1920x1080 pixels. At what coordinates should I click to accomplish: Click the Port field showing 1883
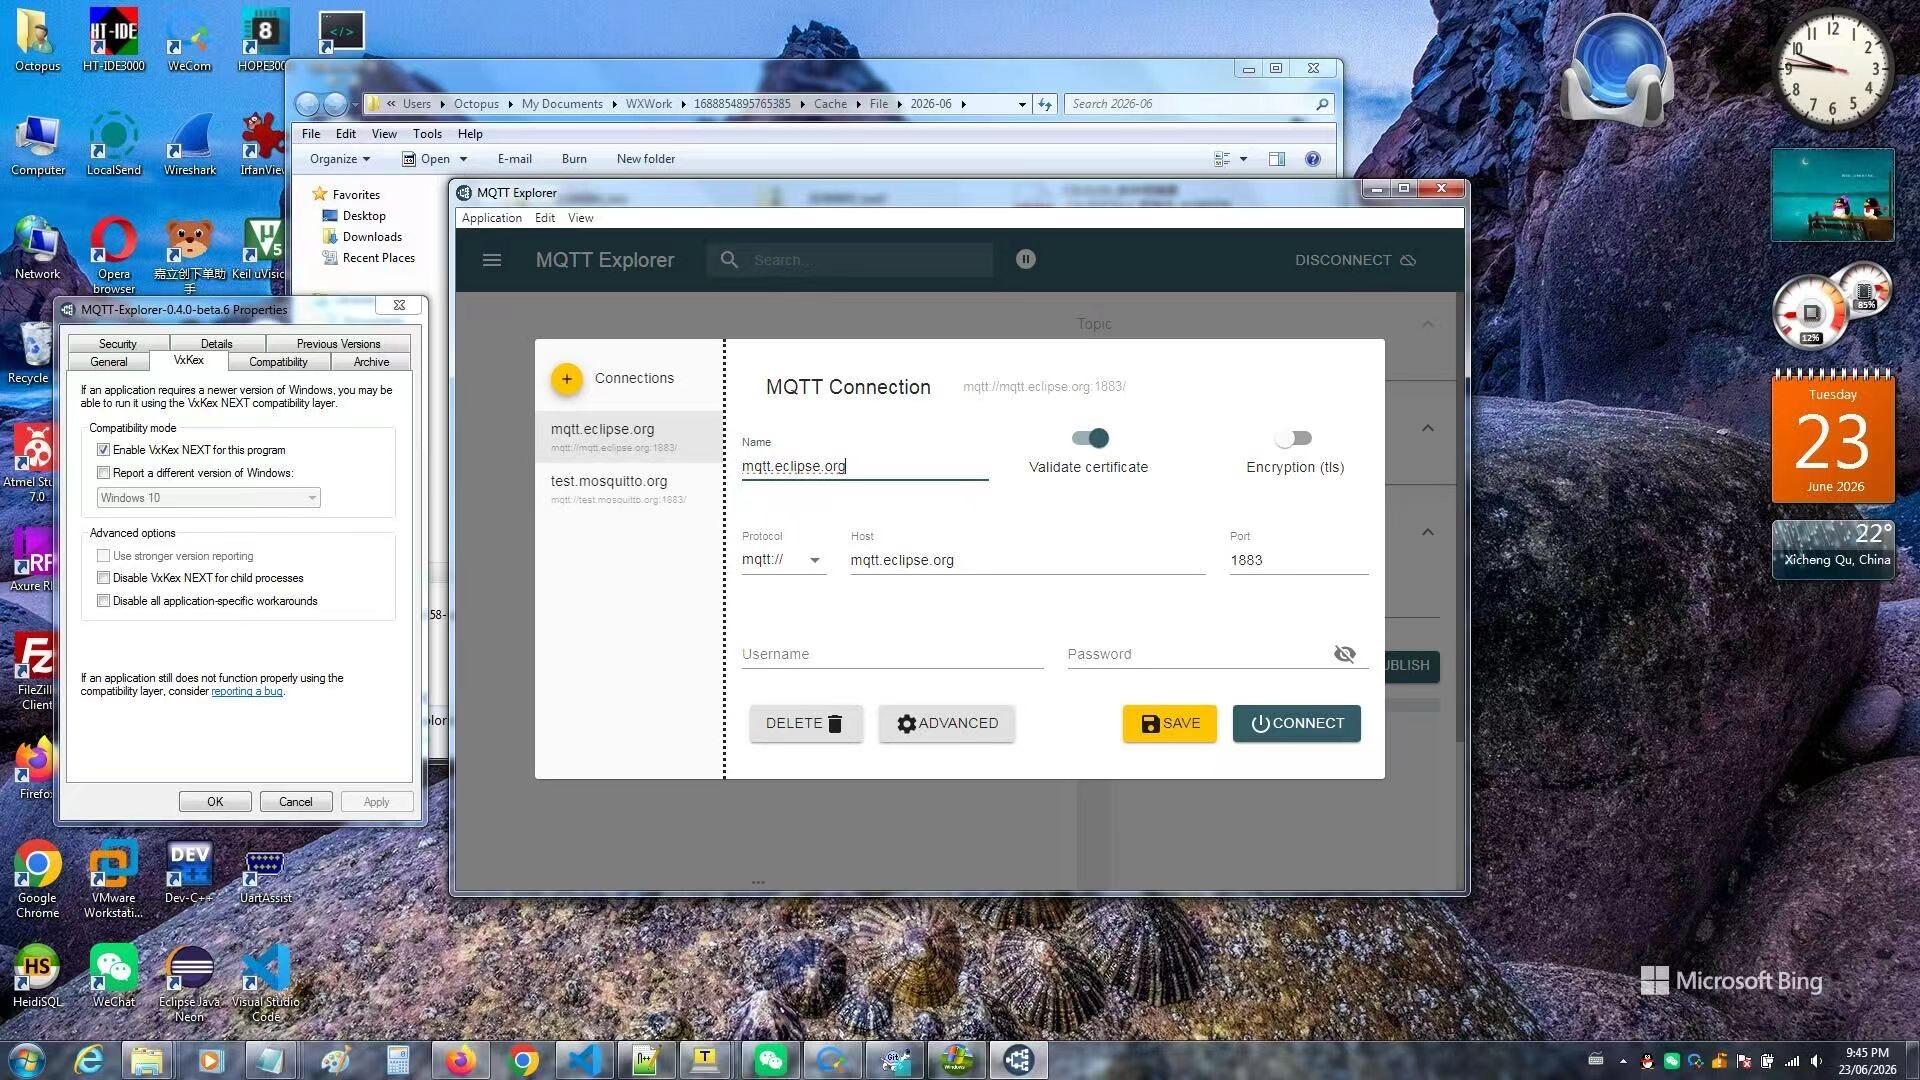pyautogui.click(x=1299, y=560)
